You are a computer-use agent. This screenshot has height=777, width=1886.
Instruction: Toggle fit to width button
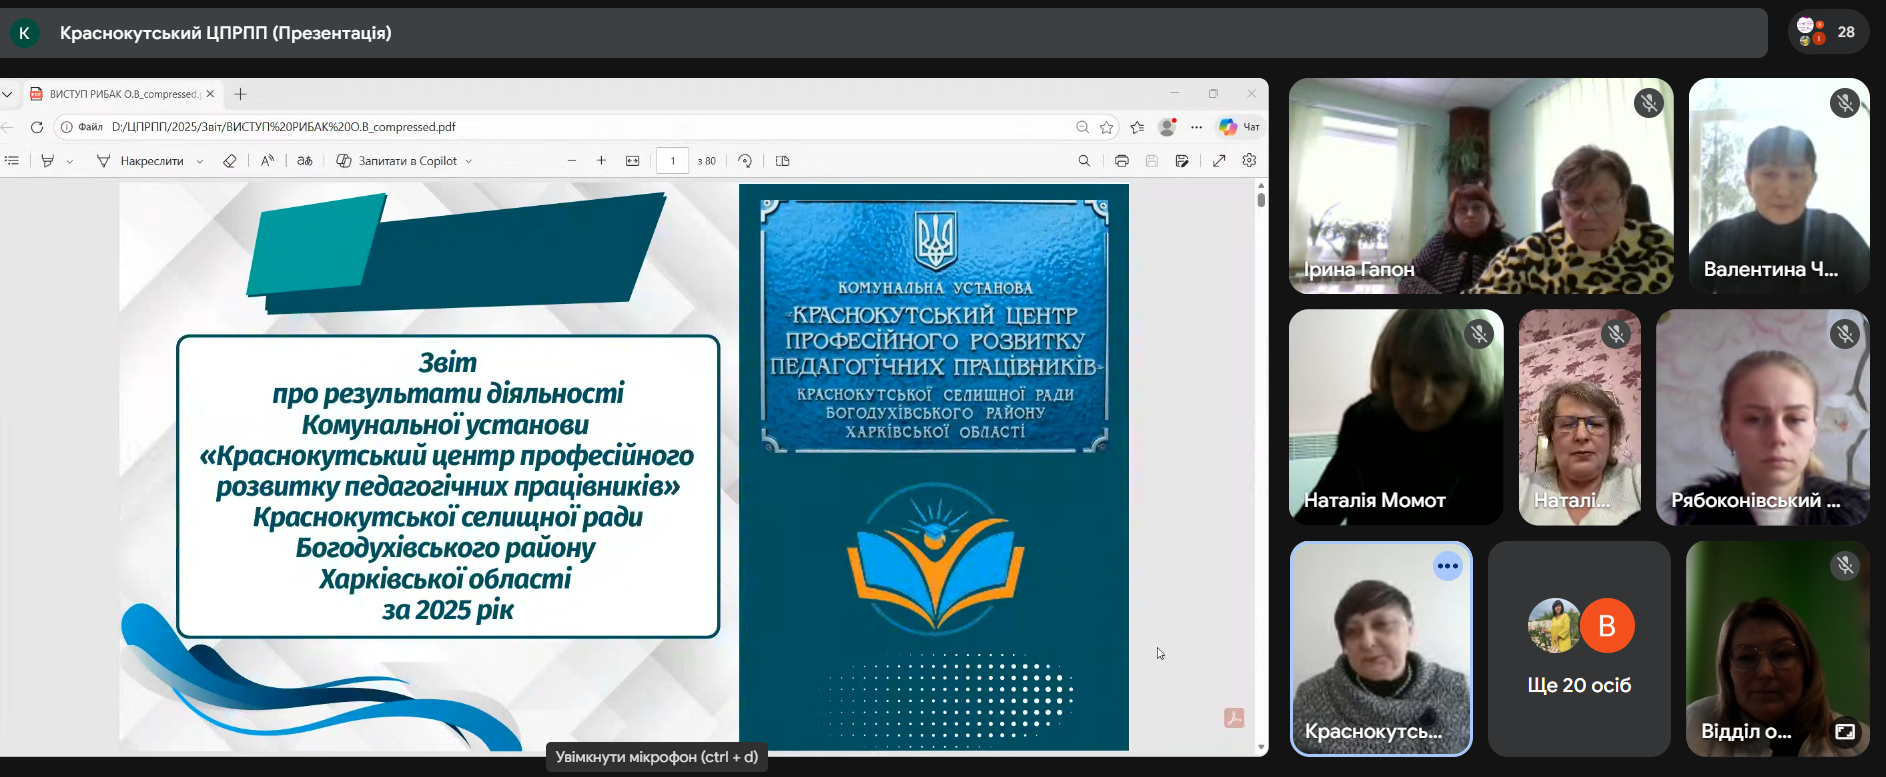(x=633, y=161)
